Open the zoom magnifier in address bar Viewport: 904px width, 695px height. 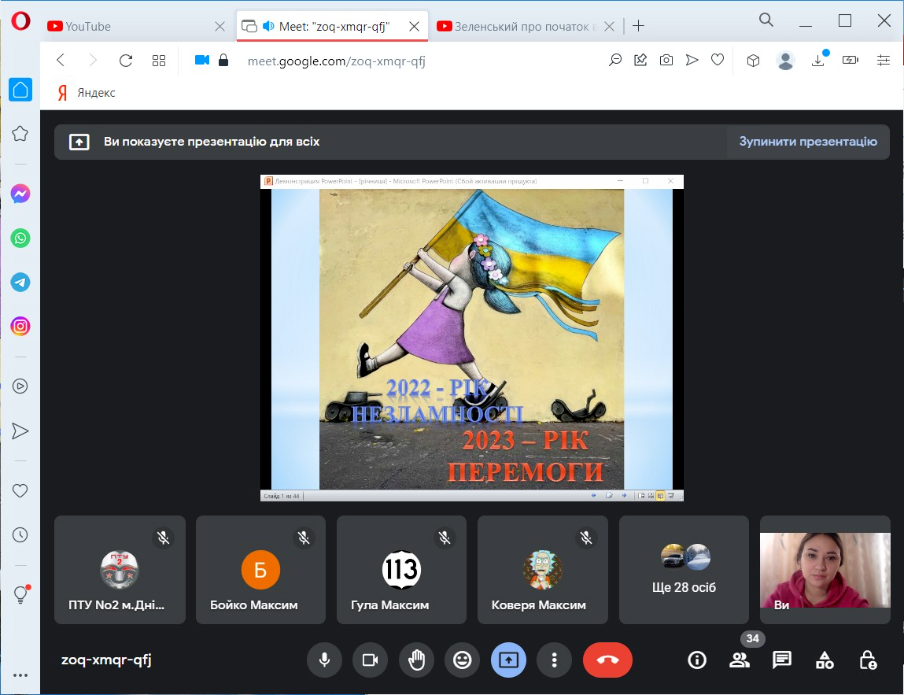pyautogui.click(x=615, y=60)
